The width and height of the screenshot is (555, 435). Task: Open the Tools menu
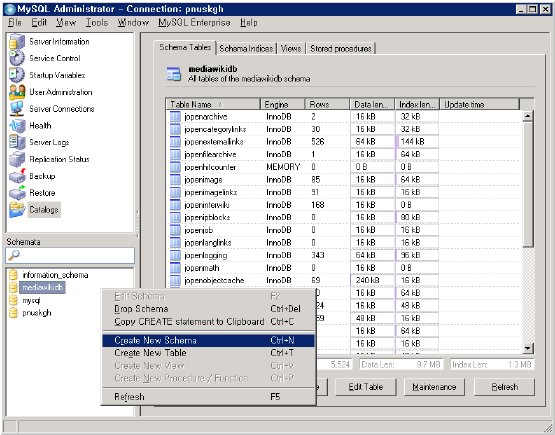97,23
